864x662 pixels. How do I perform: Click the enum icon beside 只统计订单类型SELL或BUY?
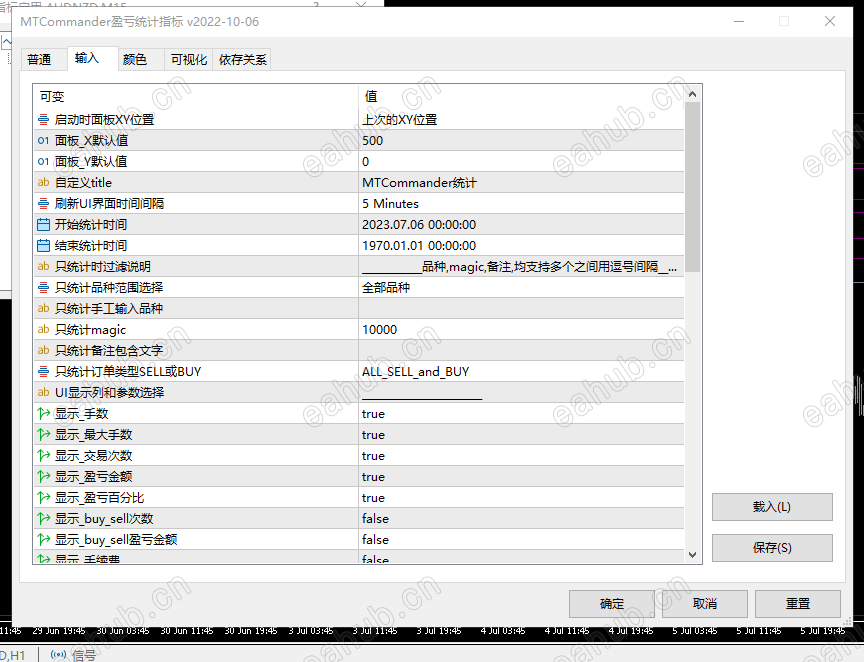(44, 372)
